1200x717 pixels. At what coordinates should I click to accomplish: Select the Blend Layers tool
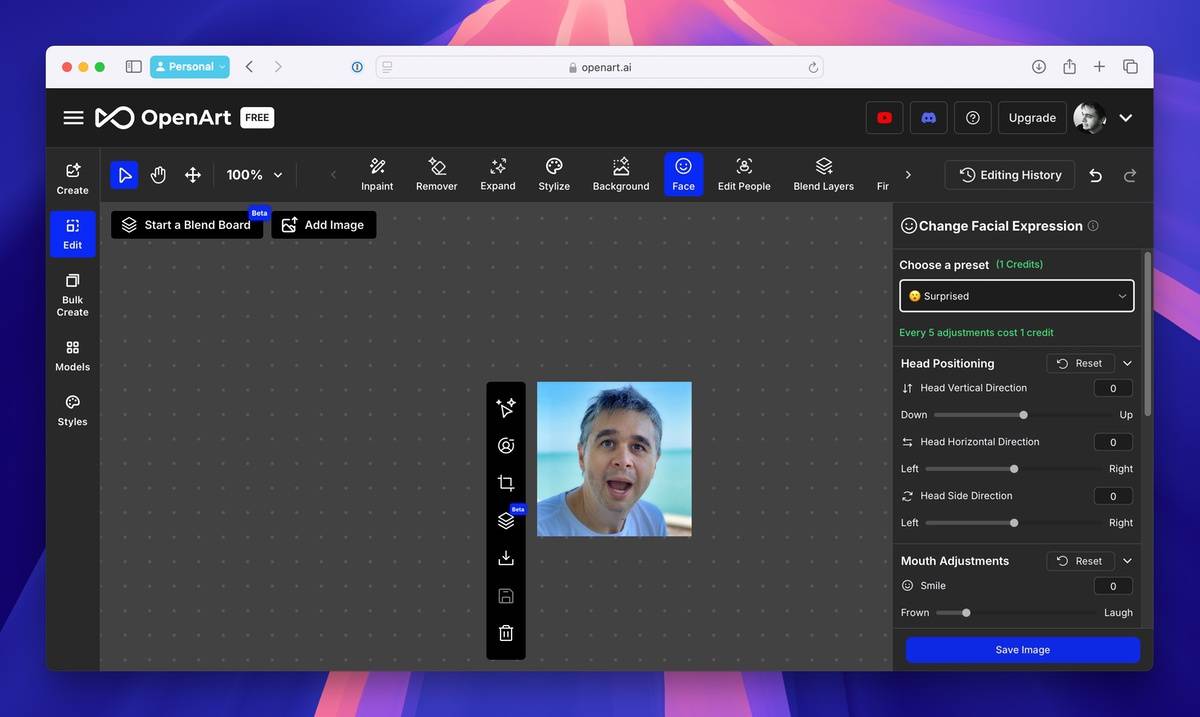tap(824, 174)
